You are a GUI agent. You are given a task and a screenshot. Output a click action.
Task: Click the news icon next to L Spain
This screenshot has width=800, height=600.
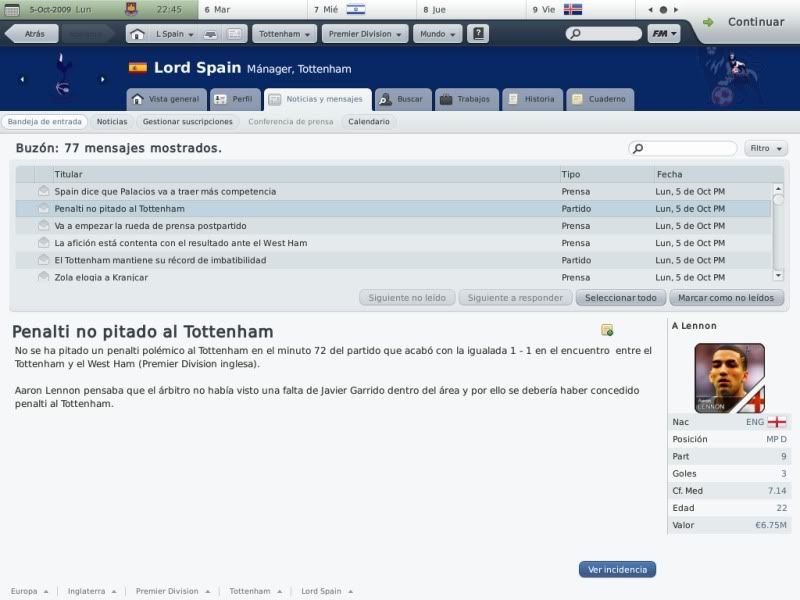(210, 34)
